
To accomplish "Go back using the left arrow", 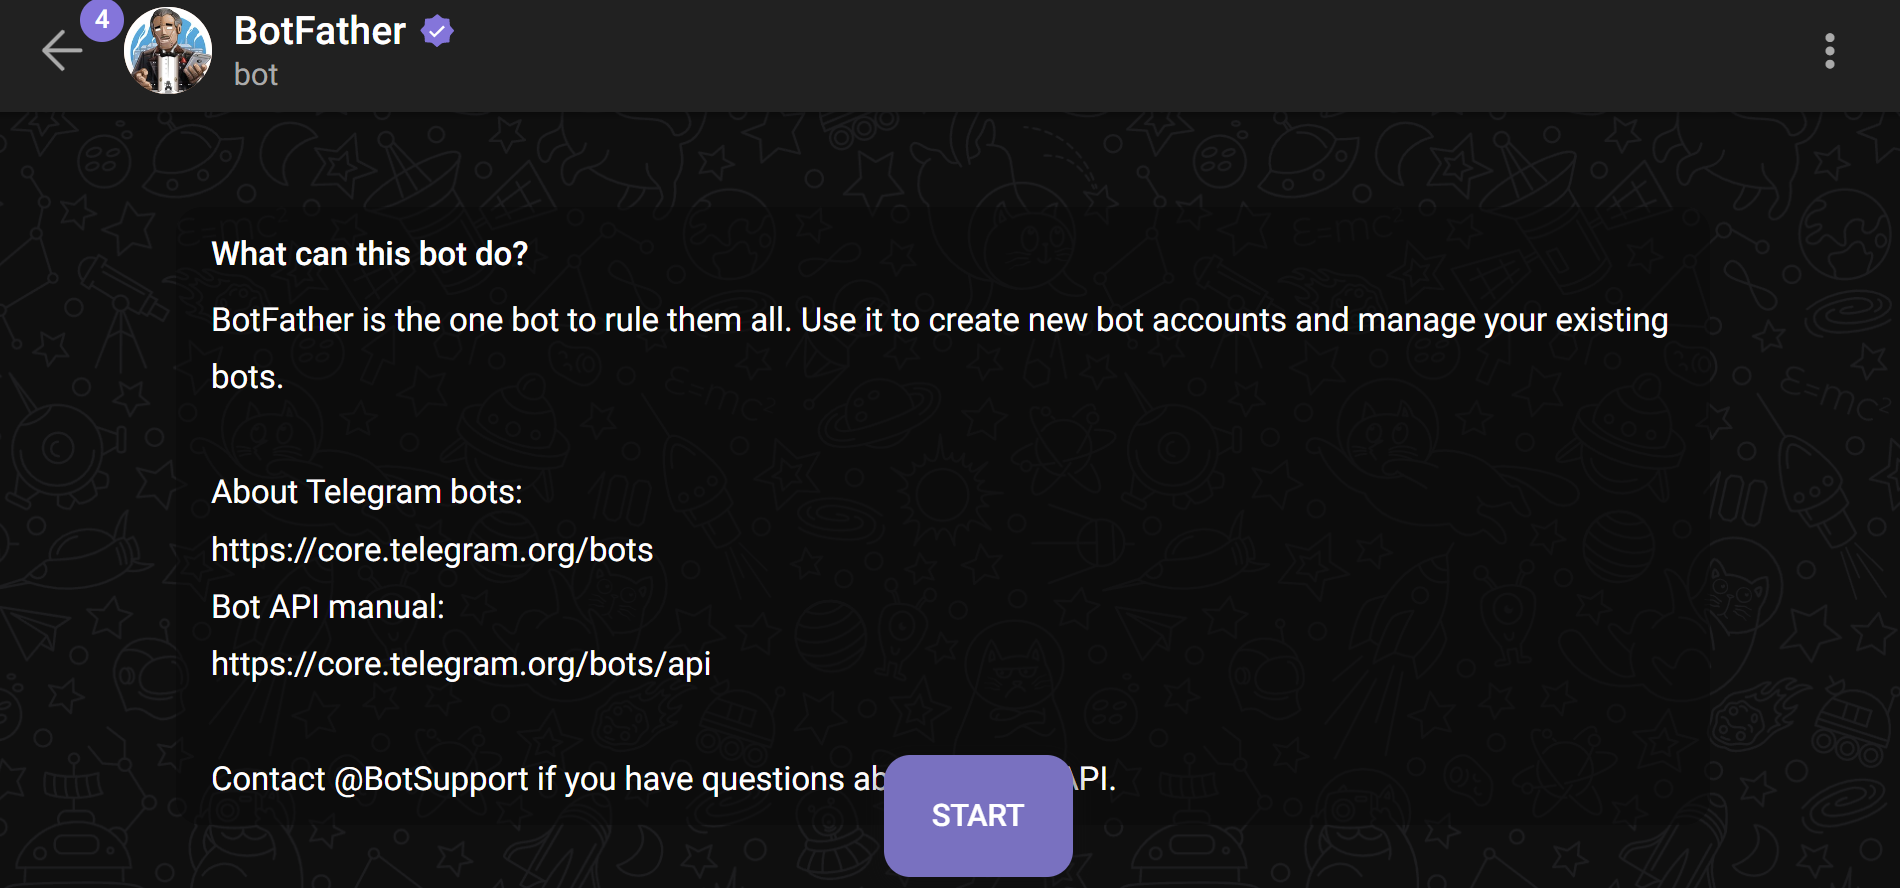I will (x=62, y=51).
